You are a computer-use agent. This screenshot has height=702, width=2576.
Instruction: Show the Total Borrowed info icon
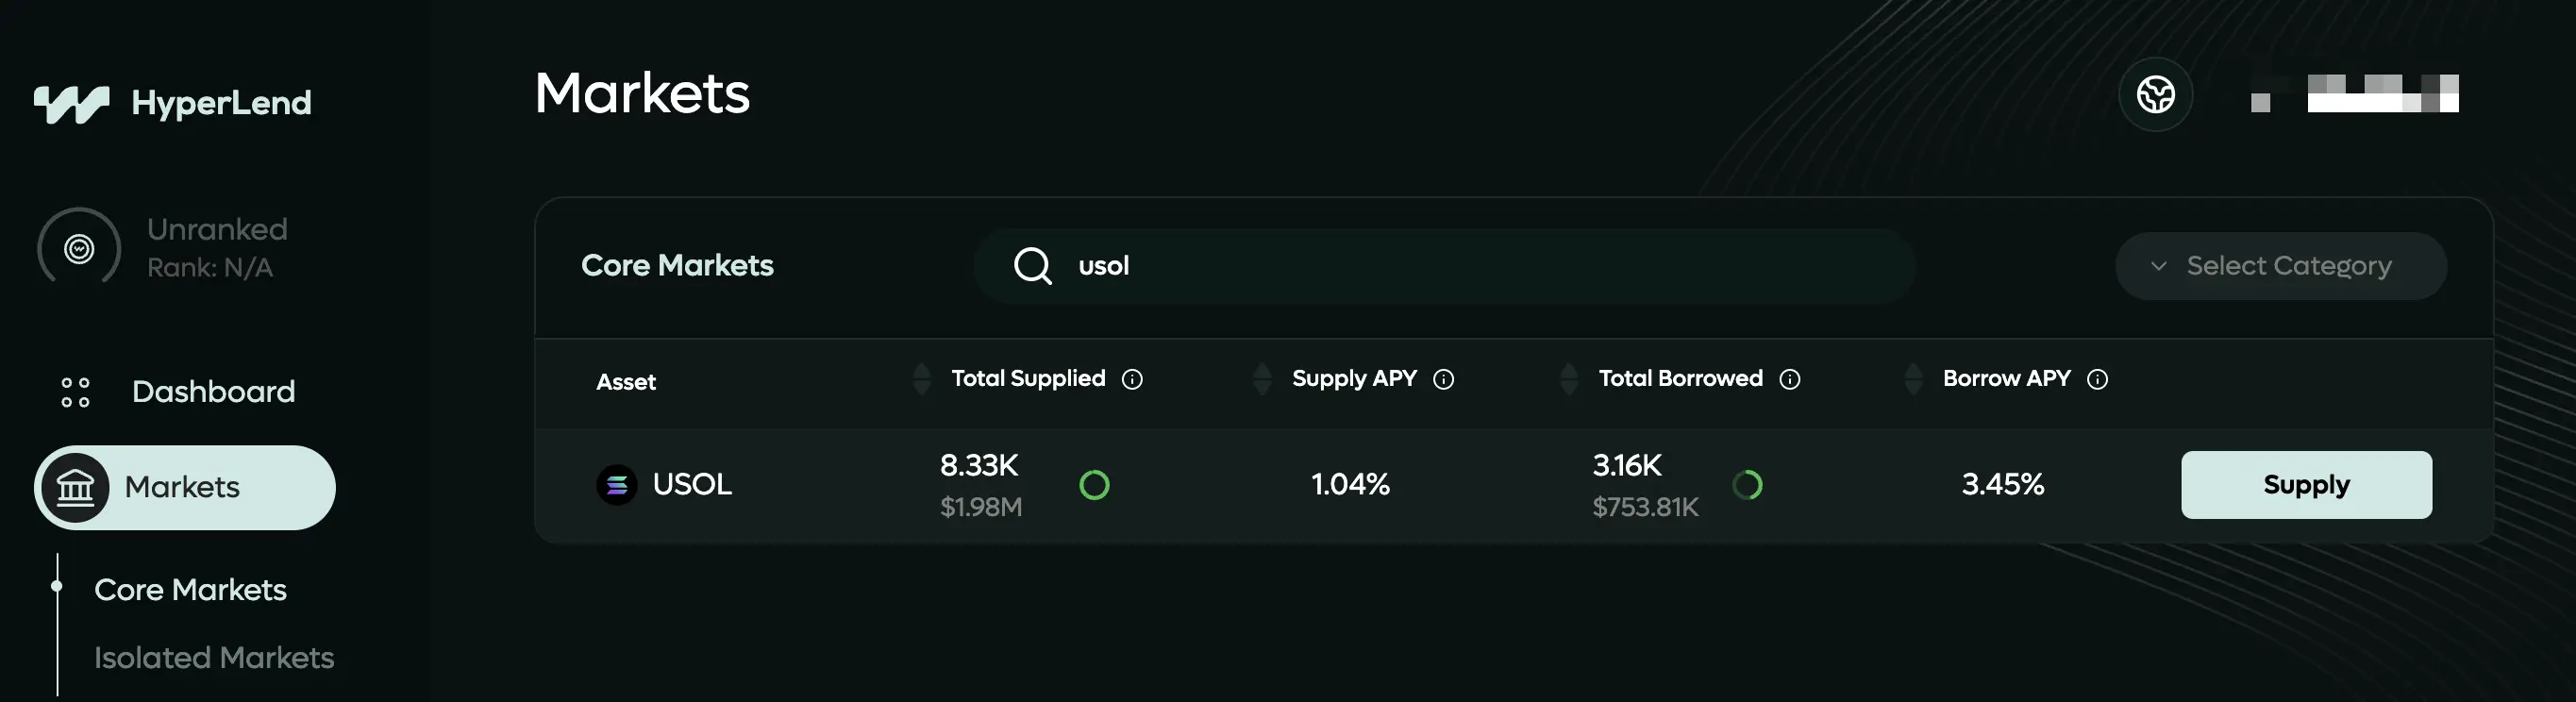click(x=1790, y=379)
